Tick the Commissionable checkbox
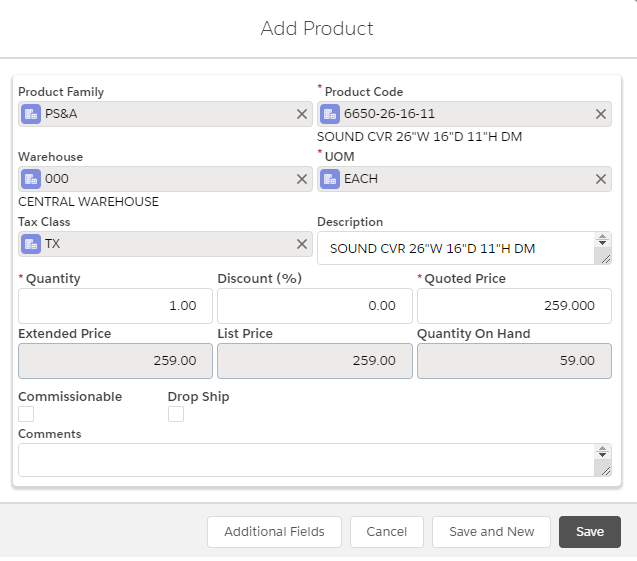The width and height of the screenshot is (637, 561). (x=26, y=414)
